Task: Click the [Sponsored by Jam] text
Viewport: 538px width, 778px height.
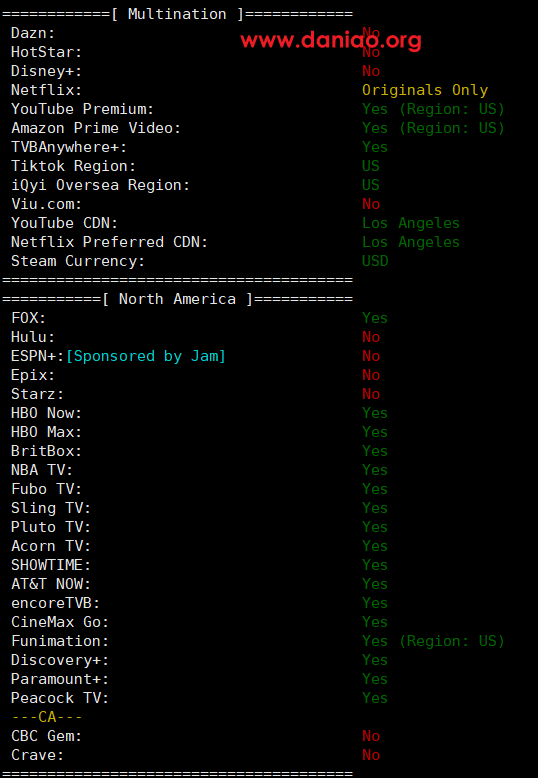Action: (146, 356)
